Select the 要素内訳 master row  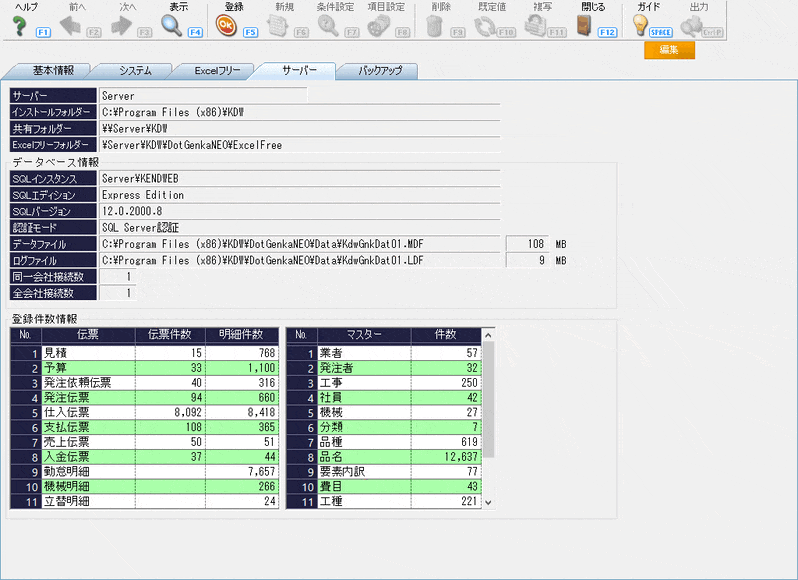pyautogui.click(x=384, y=472)
